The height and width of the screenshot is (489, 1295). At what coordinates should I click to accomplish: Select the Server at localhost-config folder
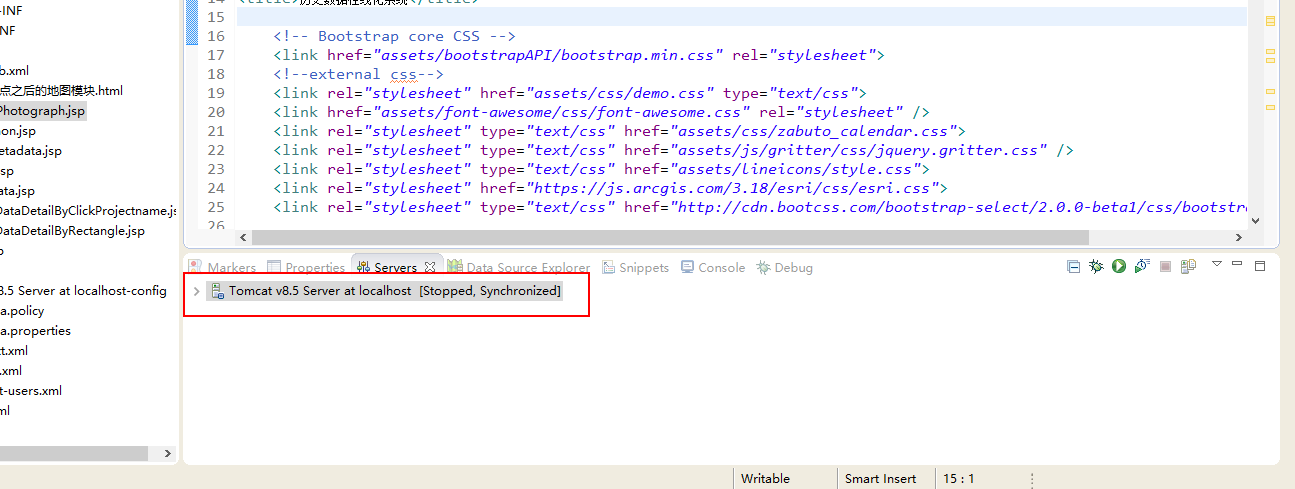tap(83, 291)
